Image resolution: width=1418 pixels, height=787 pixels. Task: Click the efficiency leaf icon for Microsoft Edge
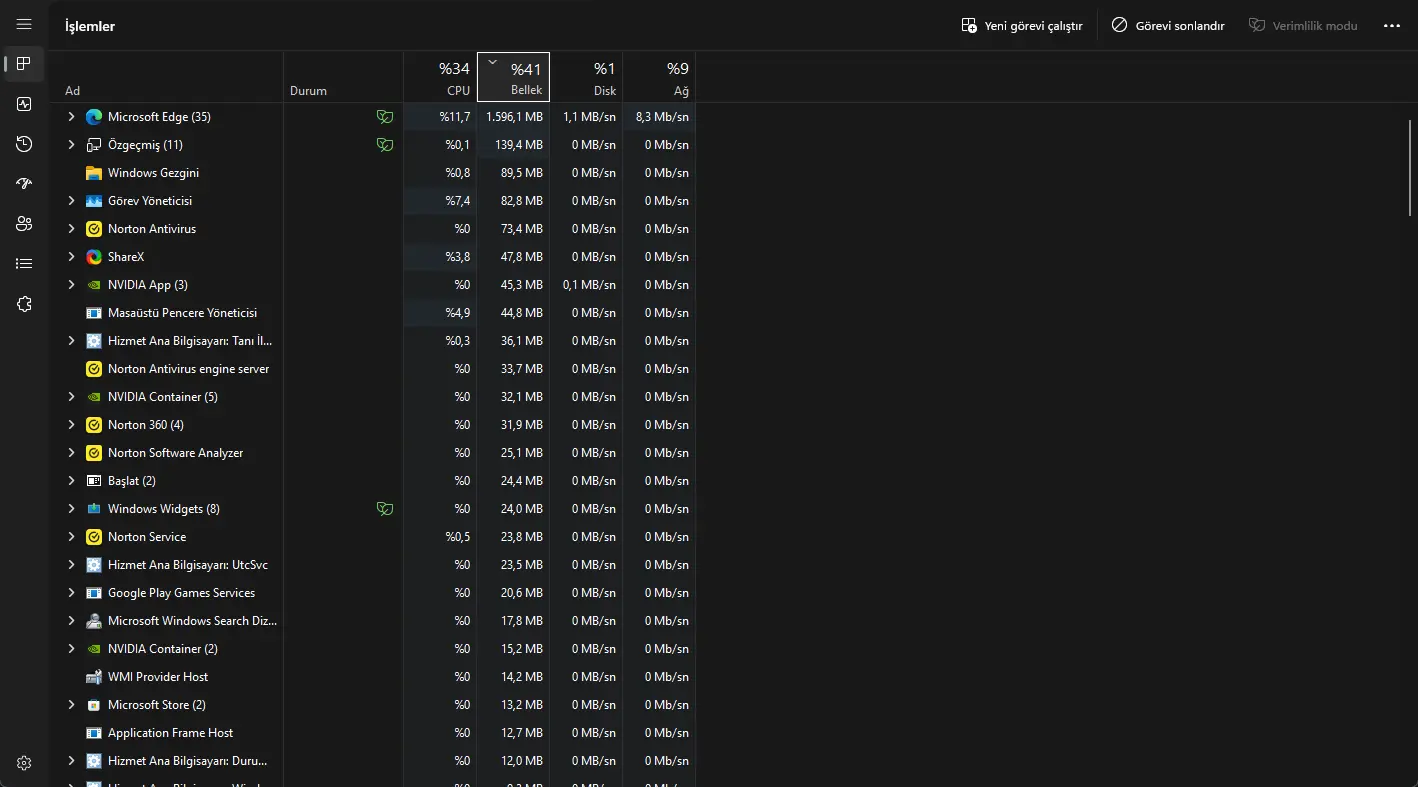[x=384, y=117]
